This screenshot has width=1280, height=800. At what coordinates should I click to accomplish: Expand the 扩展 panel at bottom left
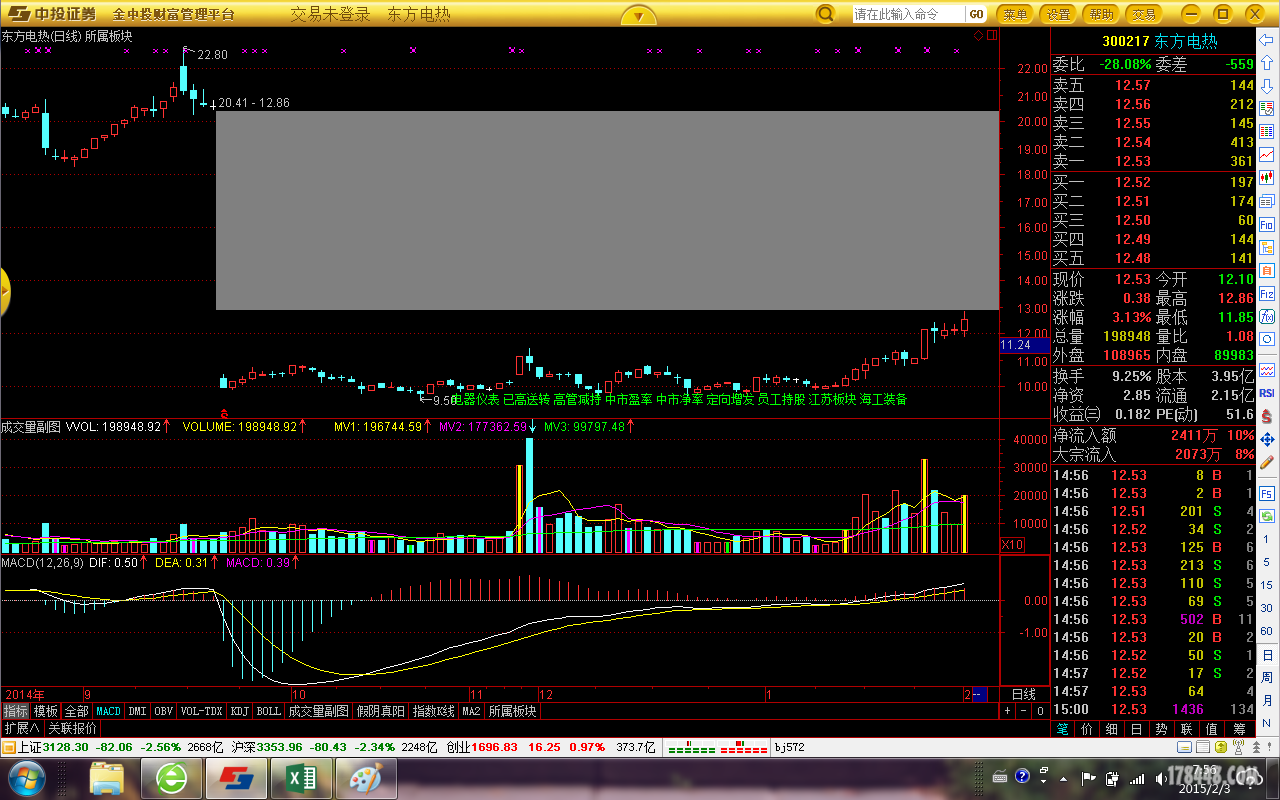pos(22,728)
